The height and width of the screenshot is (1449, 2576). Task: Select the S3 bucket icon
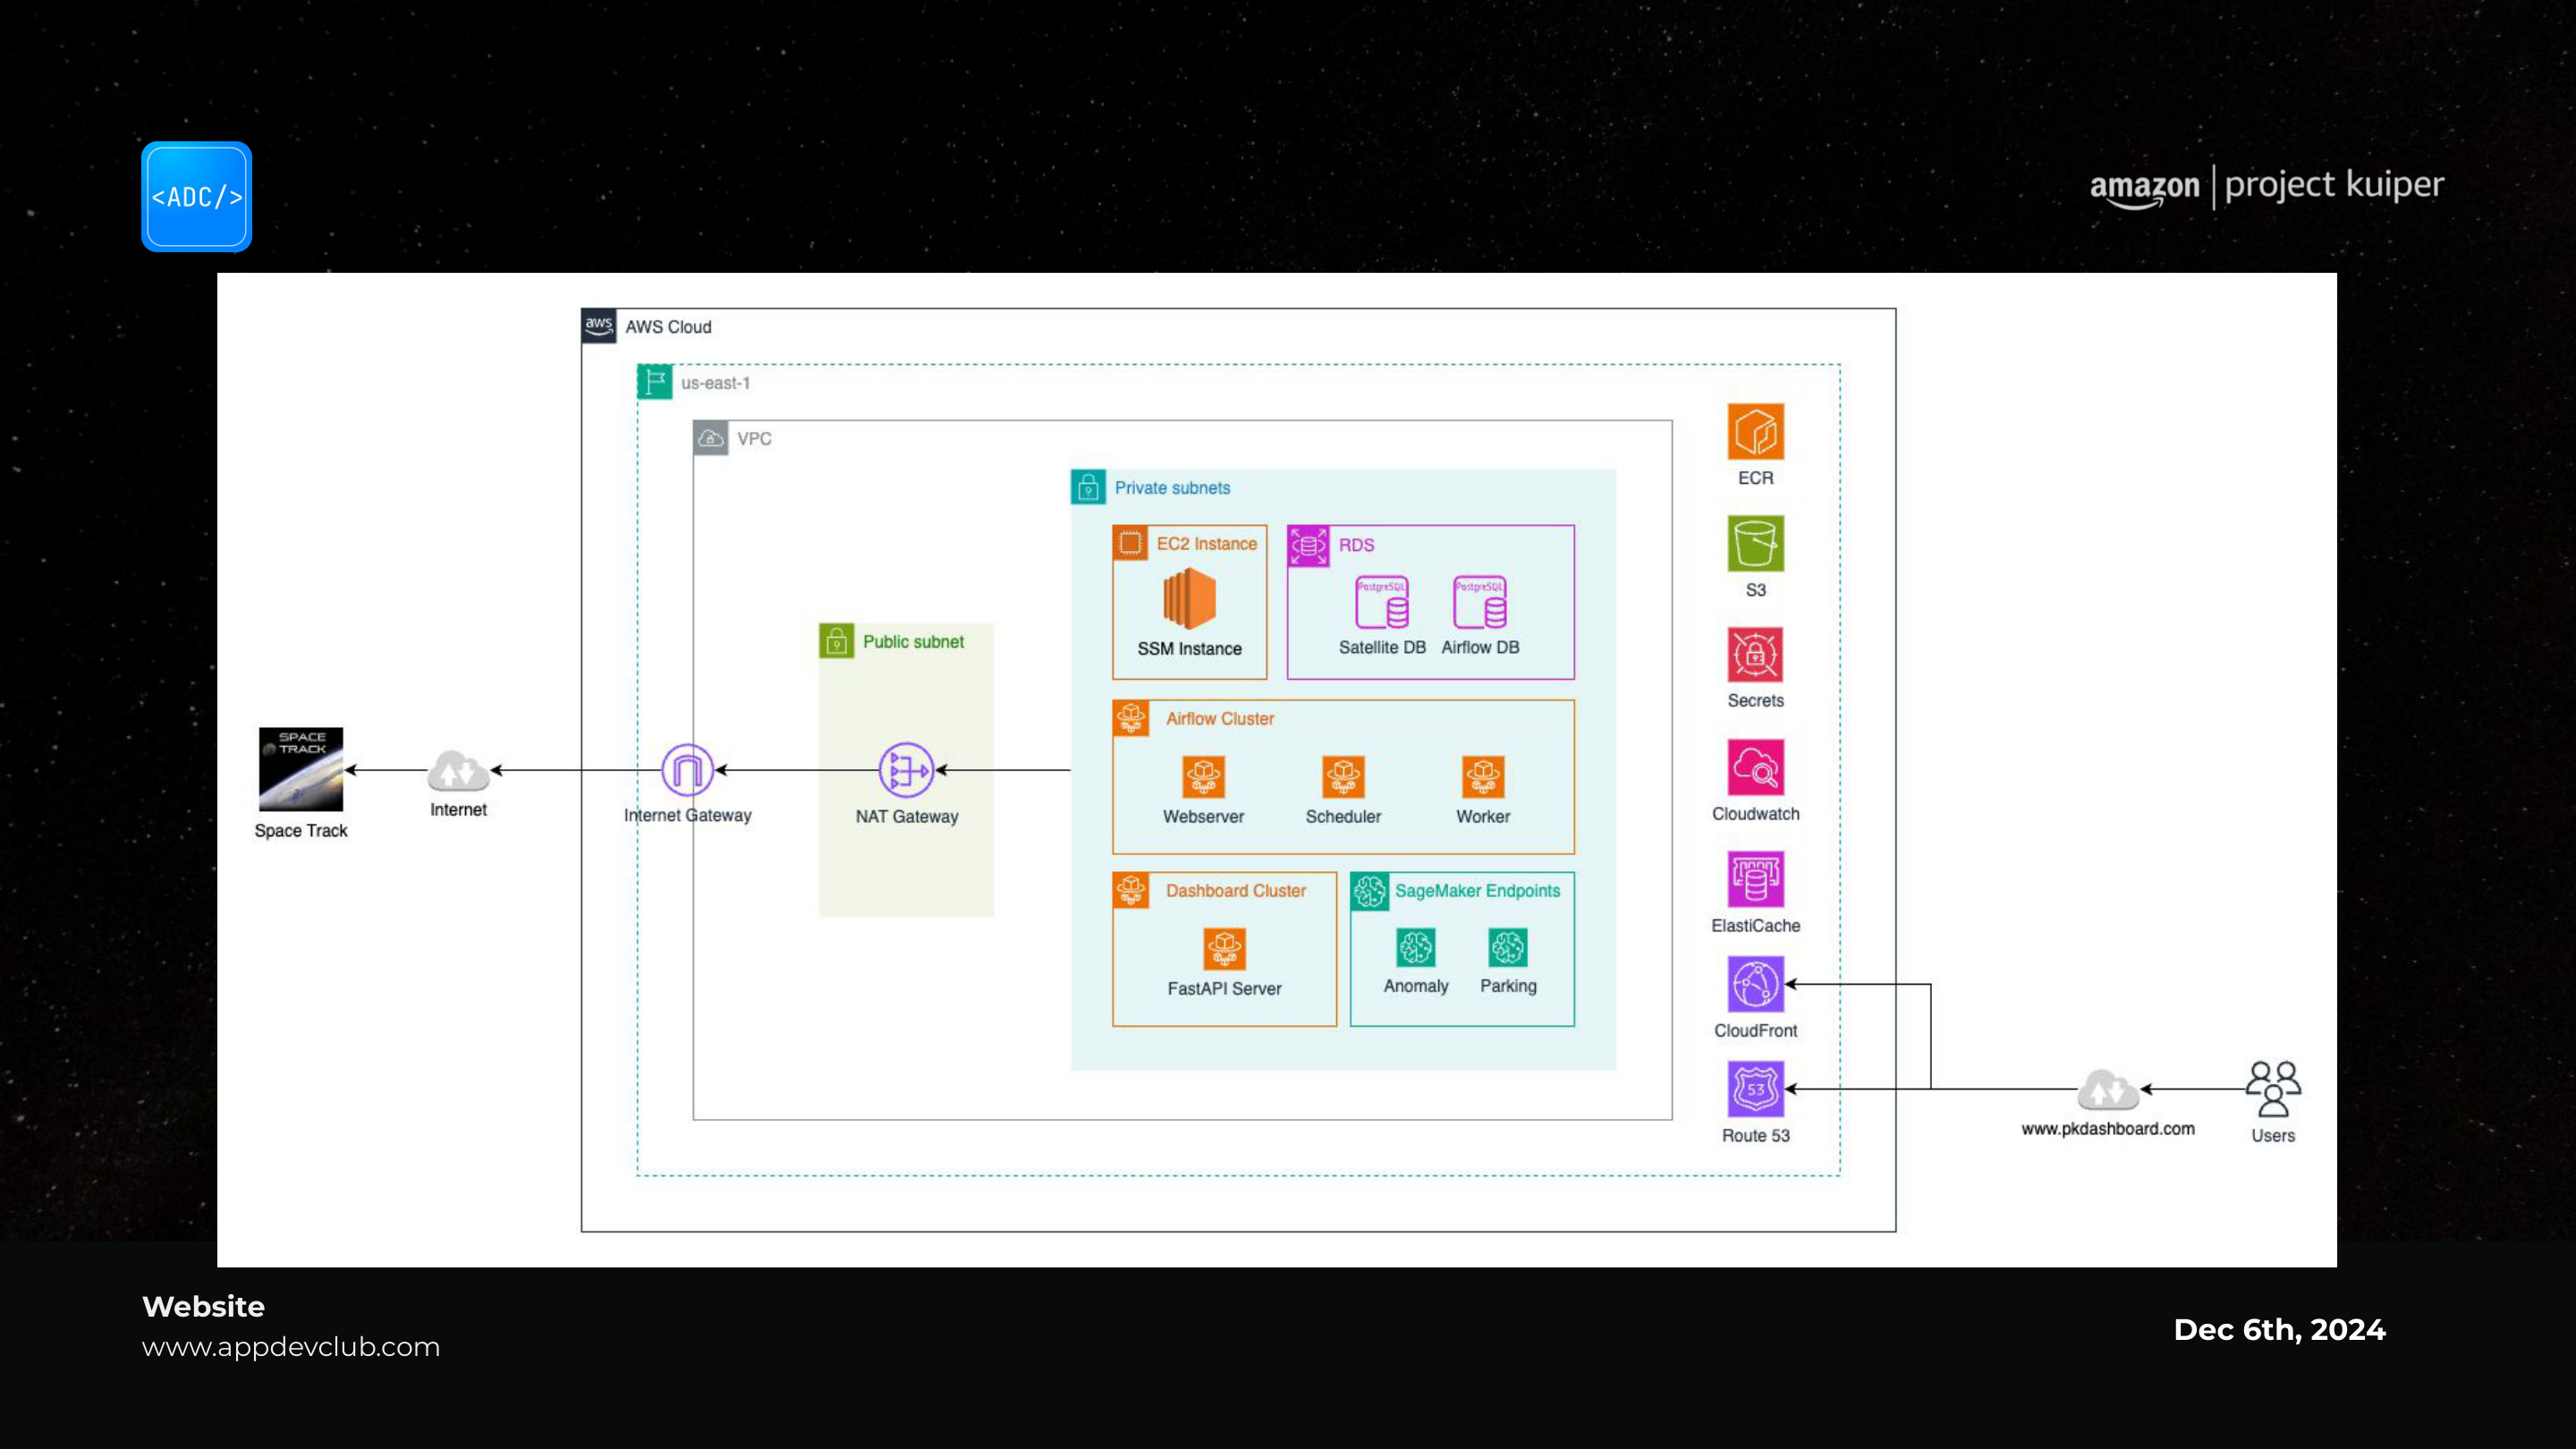[x=1755, y=544]
